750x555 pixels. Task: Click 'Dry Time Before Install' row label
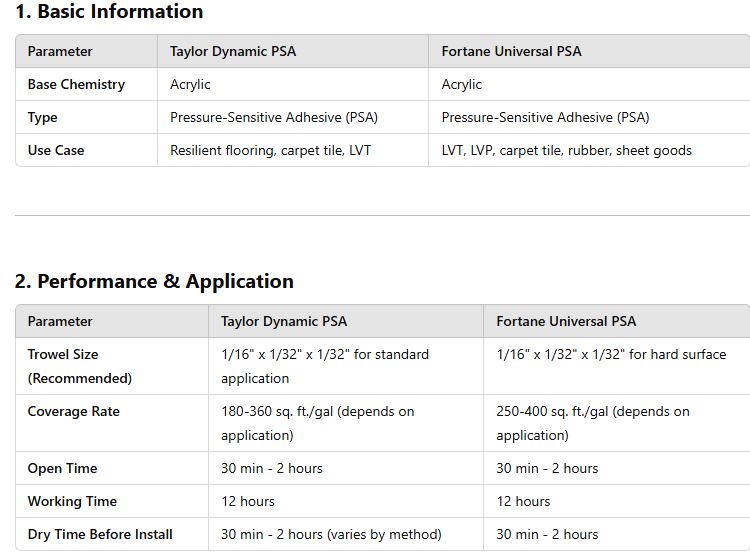point(100,534)
